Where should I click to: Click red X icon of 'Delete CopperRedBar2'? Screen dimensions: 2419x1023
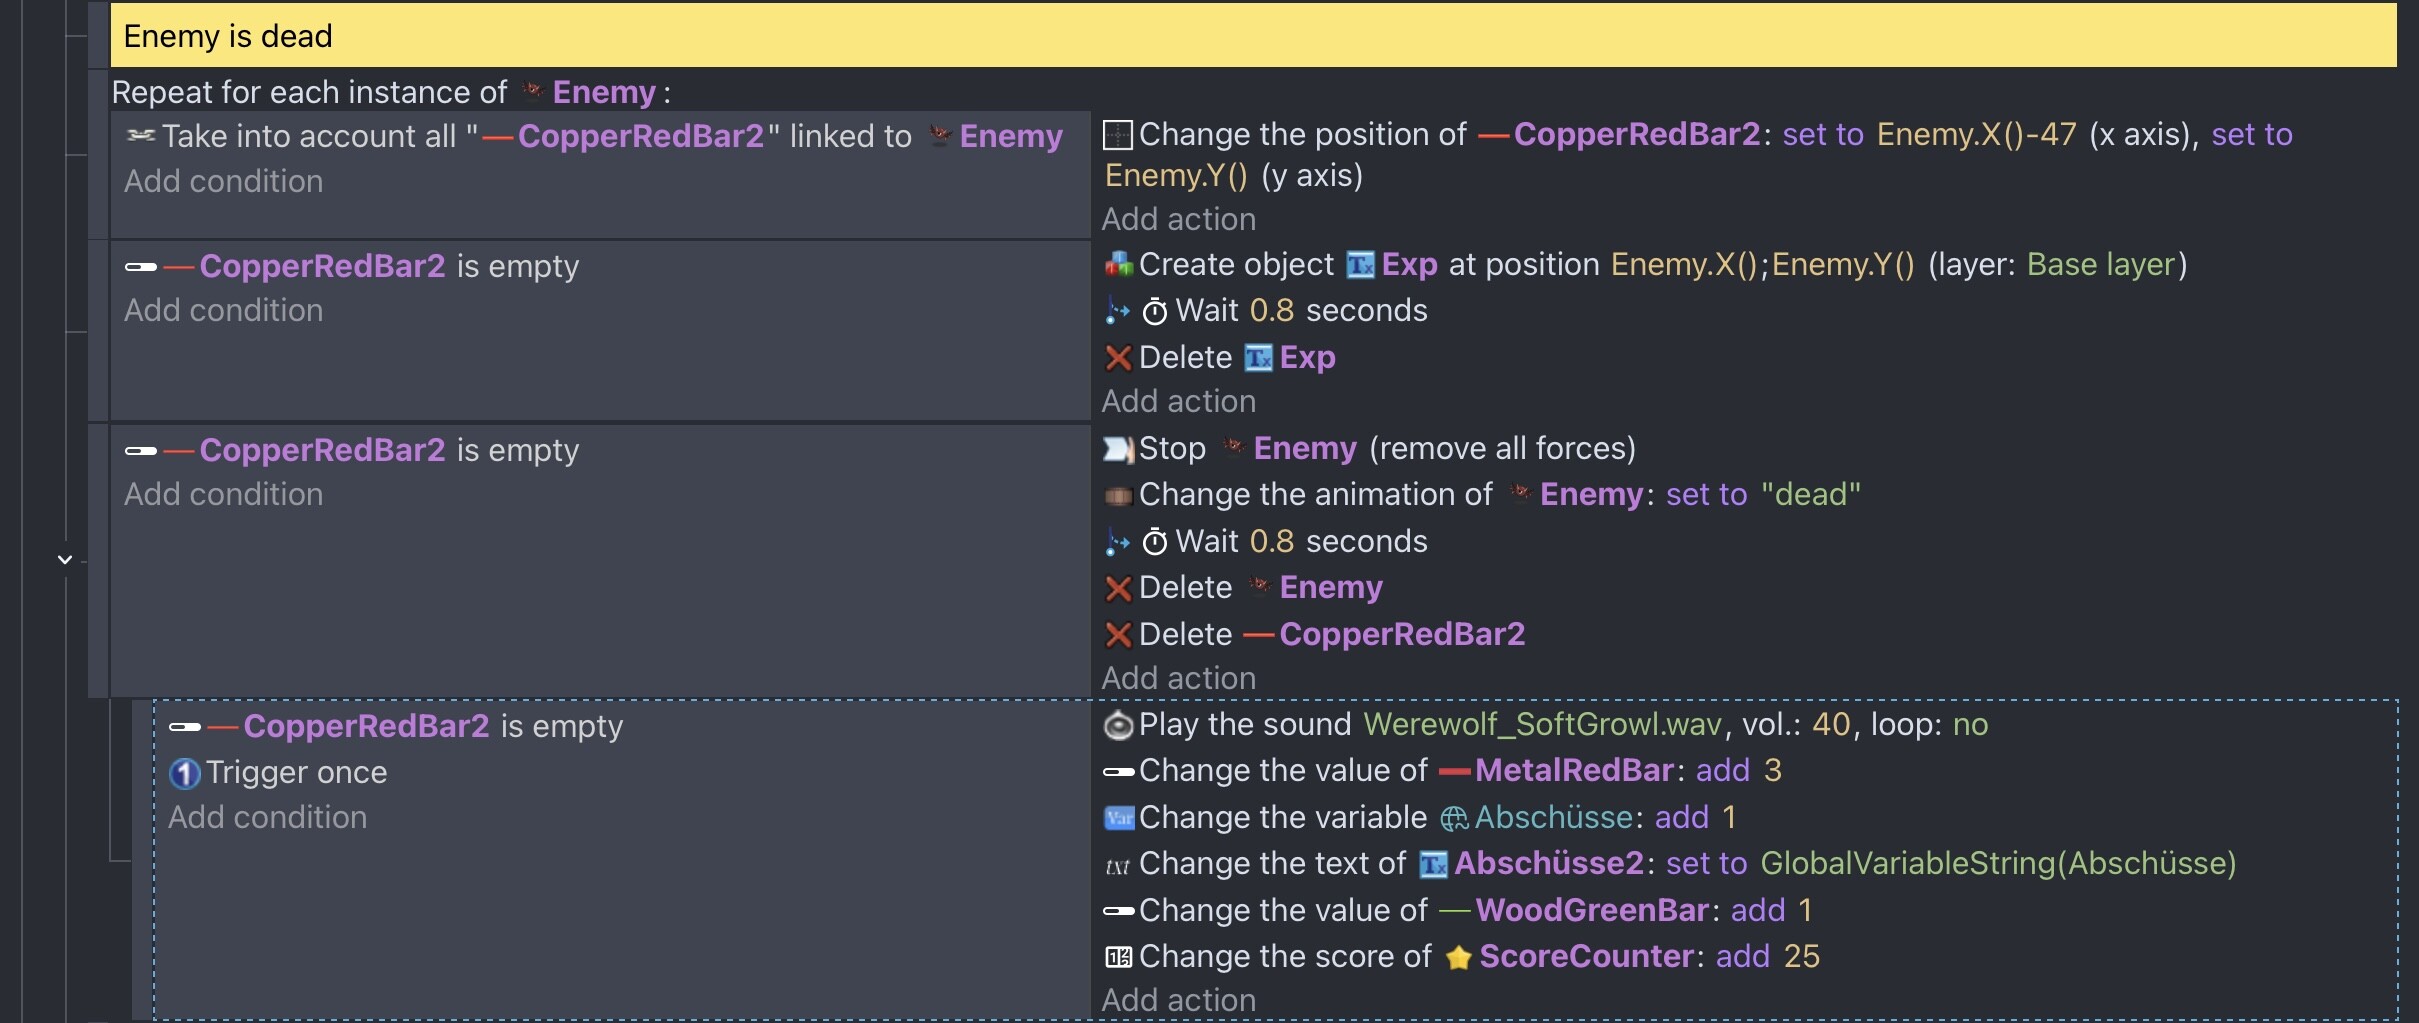point(1118,635)
